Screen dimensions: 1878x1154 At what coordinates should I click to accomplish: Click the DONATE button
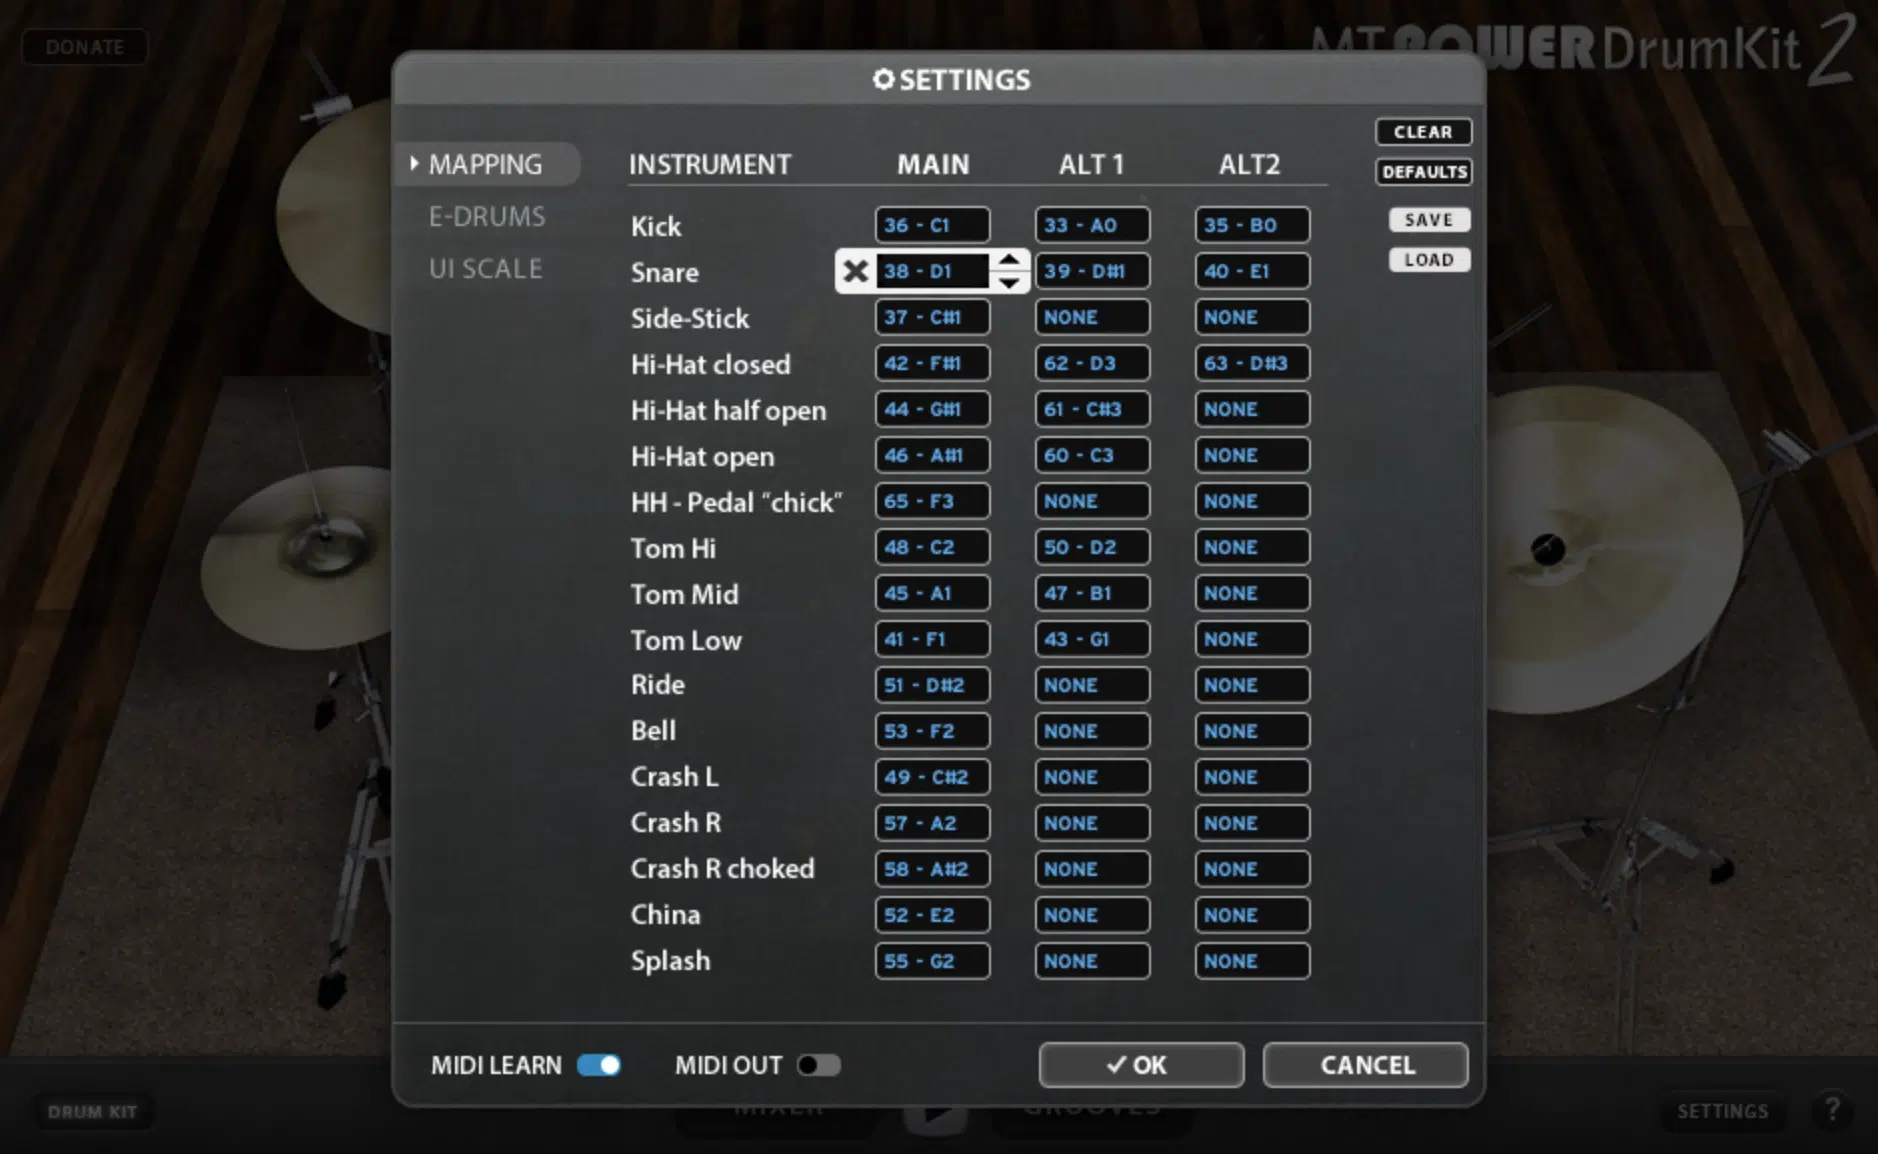85,47
